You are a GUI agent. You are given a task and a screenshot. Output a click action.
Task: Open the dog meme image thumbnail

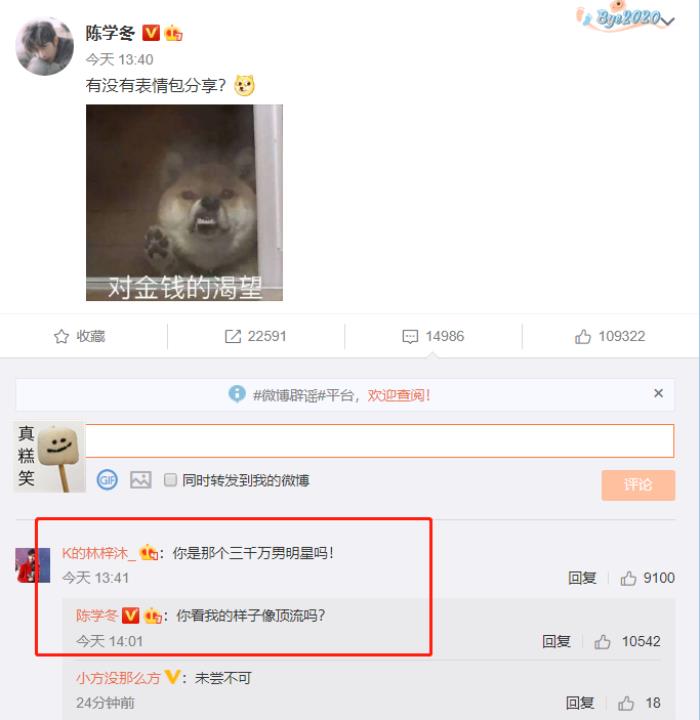(x=184, y=202)
